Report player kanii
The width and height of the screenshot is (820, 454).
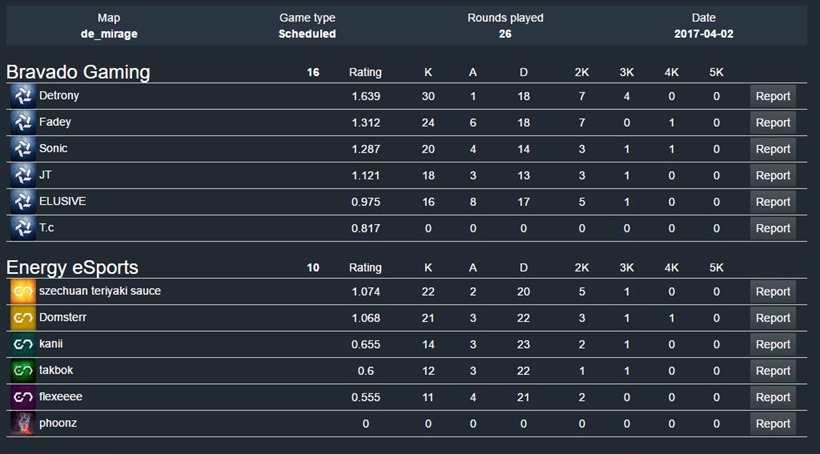[772, 344]
